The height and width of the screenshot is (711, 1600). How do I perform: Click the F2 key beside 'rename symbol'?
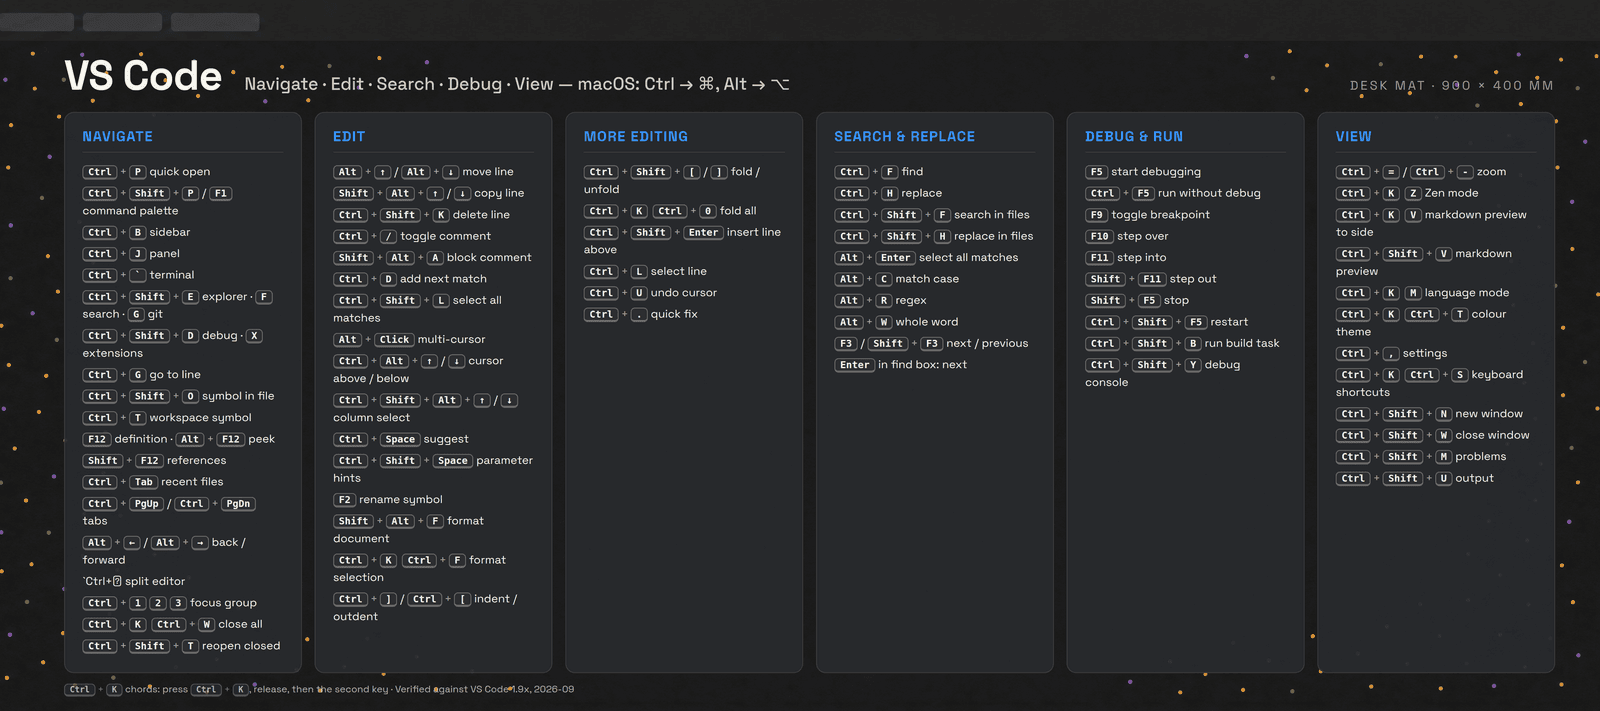coord(344,500)
